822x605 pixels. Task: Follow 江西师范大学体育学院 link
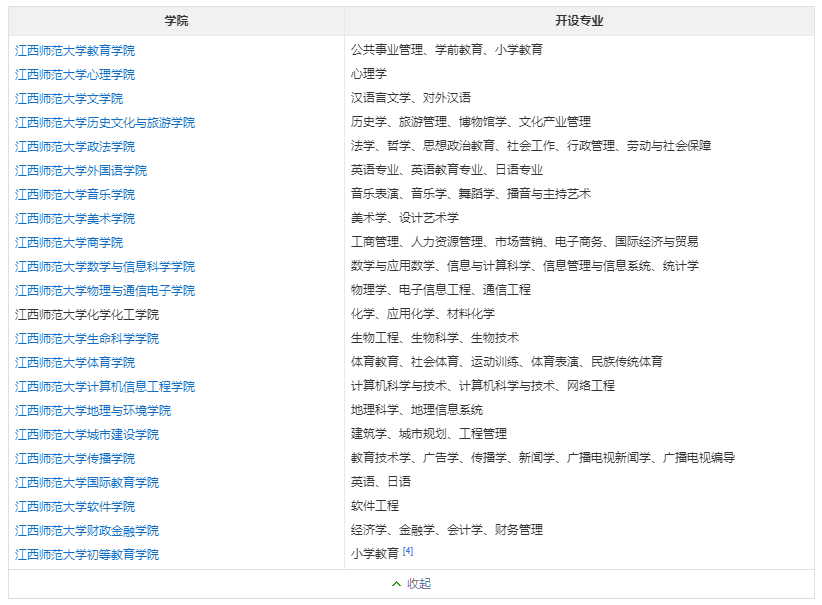click(75, 363)
